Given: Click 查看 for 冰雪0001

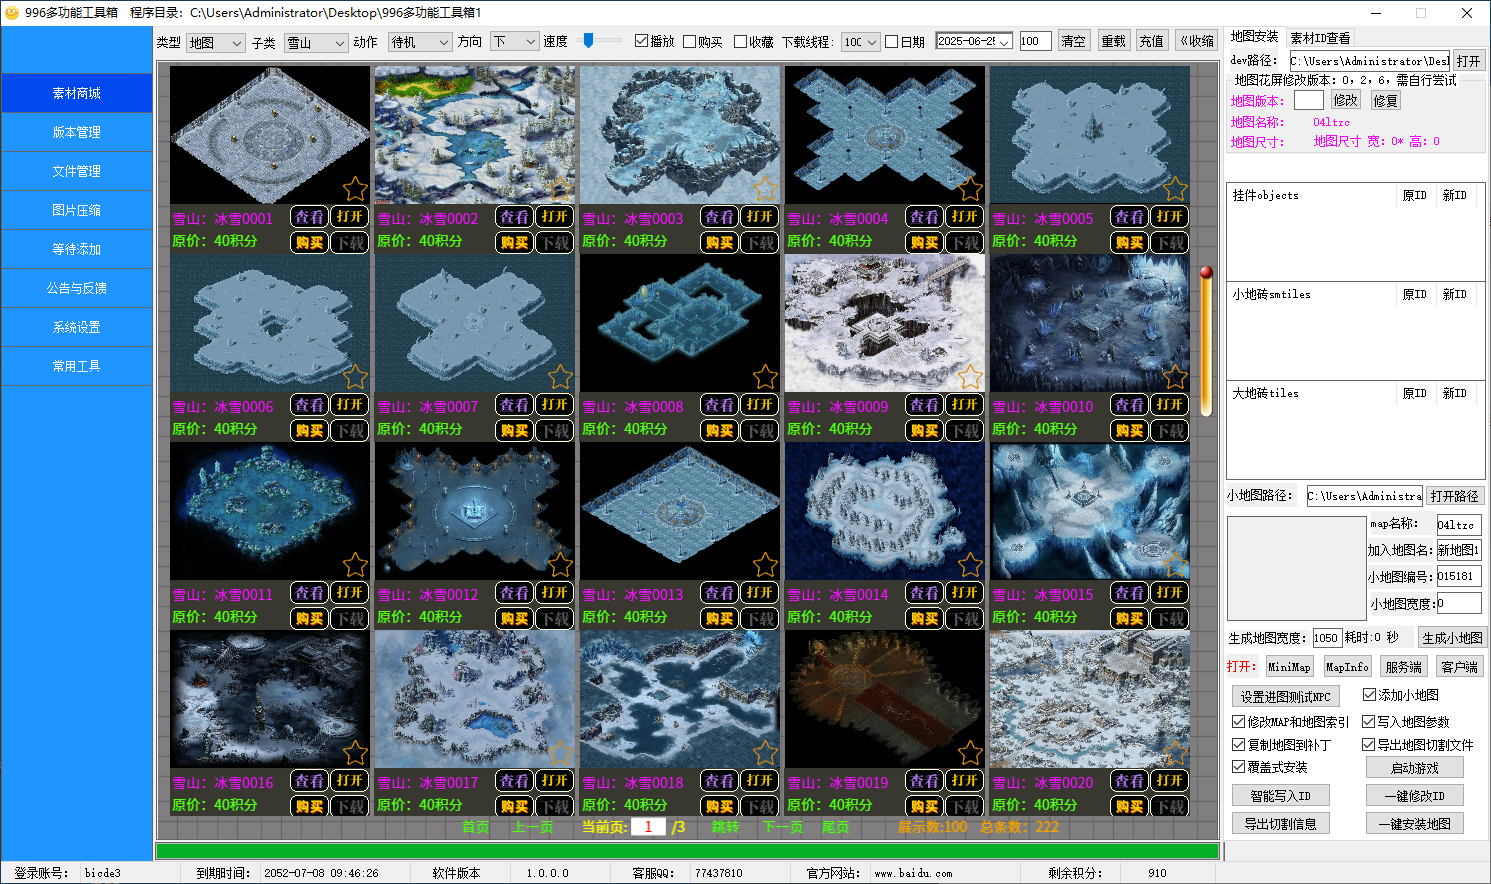Looking at the screenshot, I should coord(309,216).
